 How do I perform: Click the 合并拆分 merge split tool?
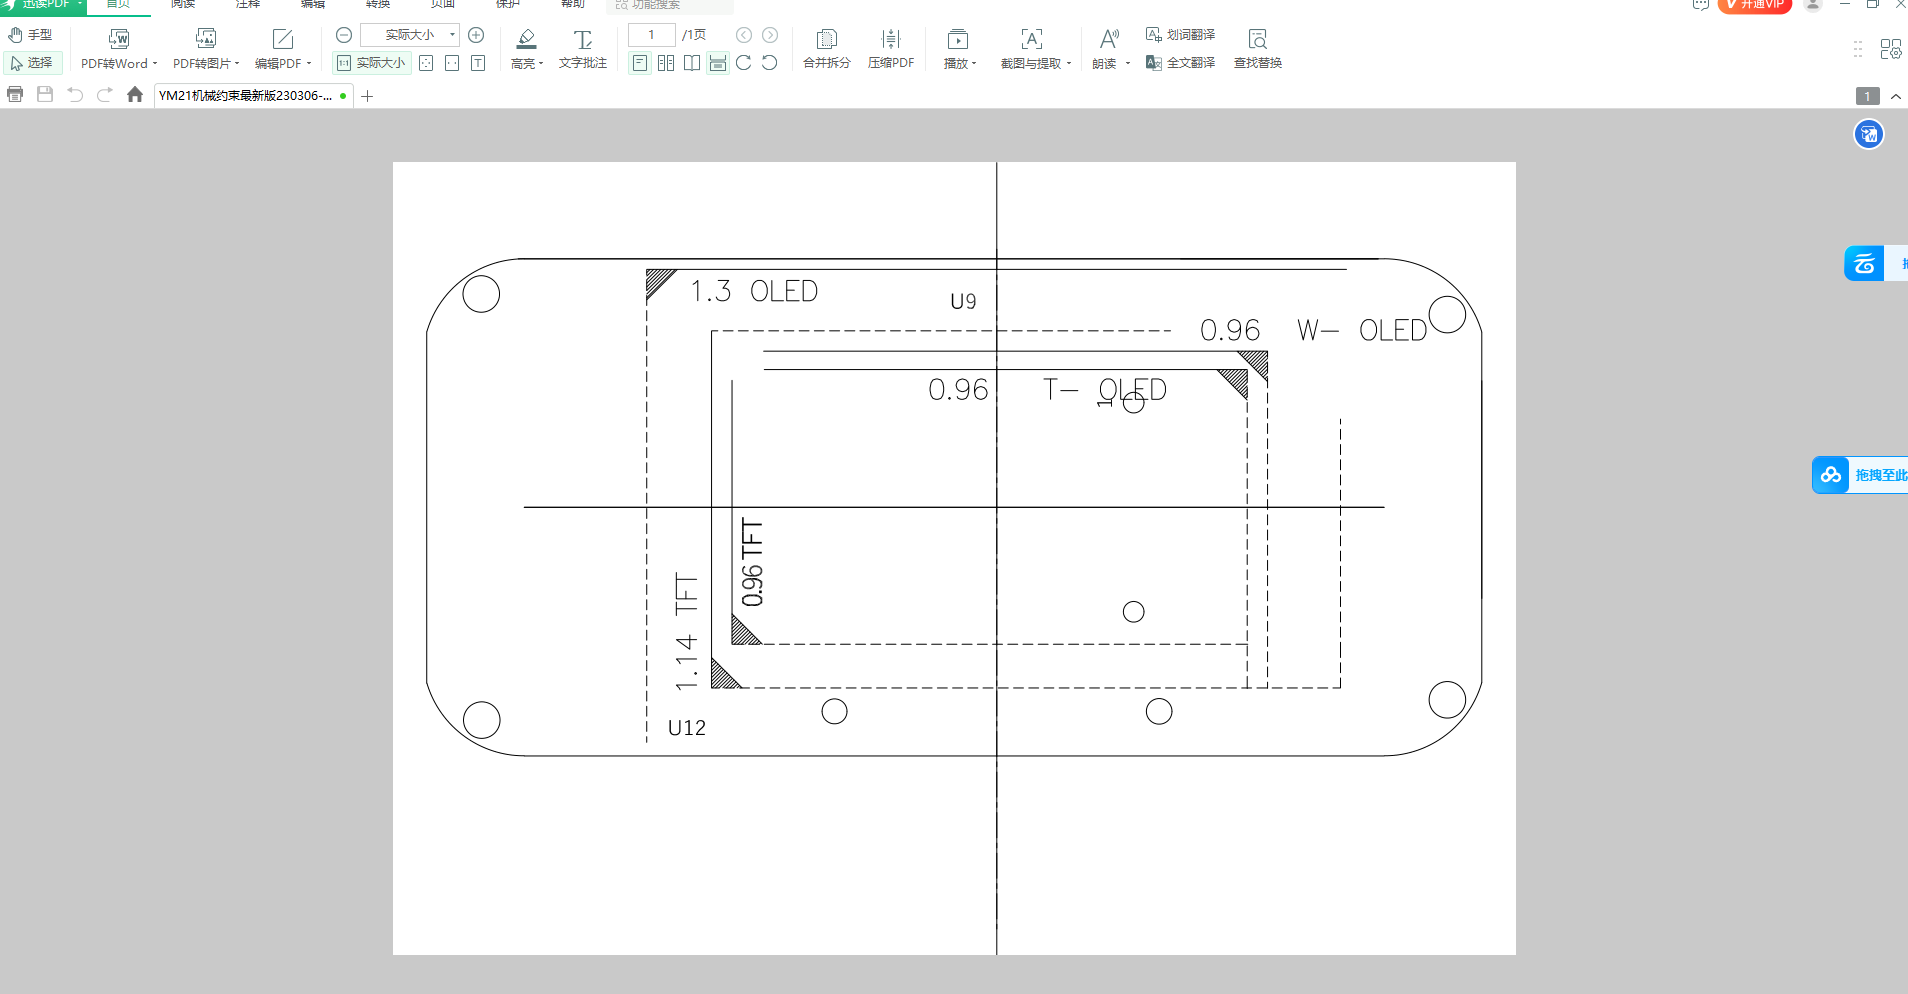pos(827,49)
